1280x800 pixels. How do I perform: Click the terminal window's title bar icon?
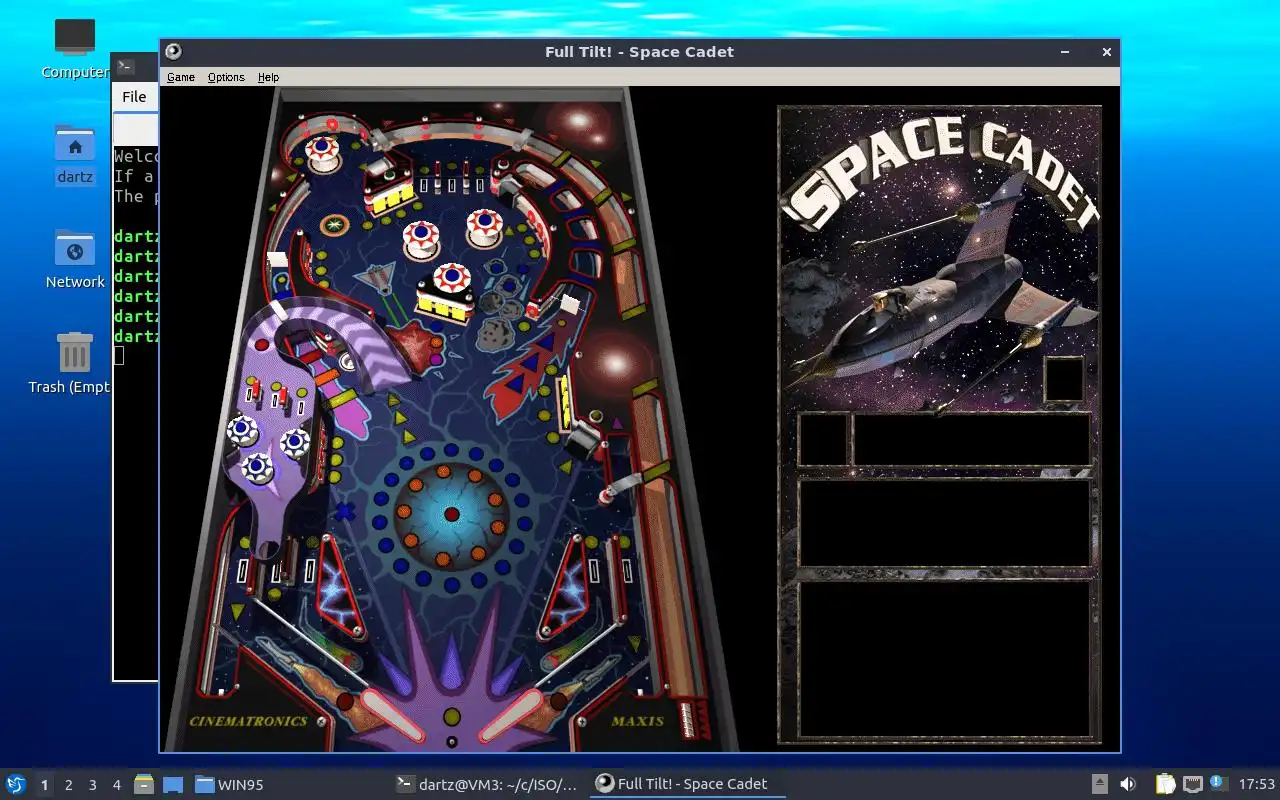pos(125,67)
